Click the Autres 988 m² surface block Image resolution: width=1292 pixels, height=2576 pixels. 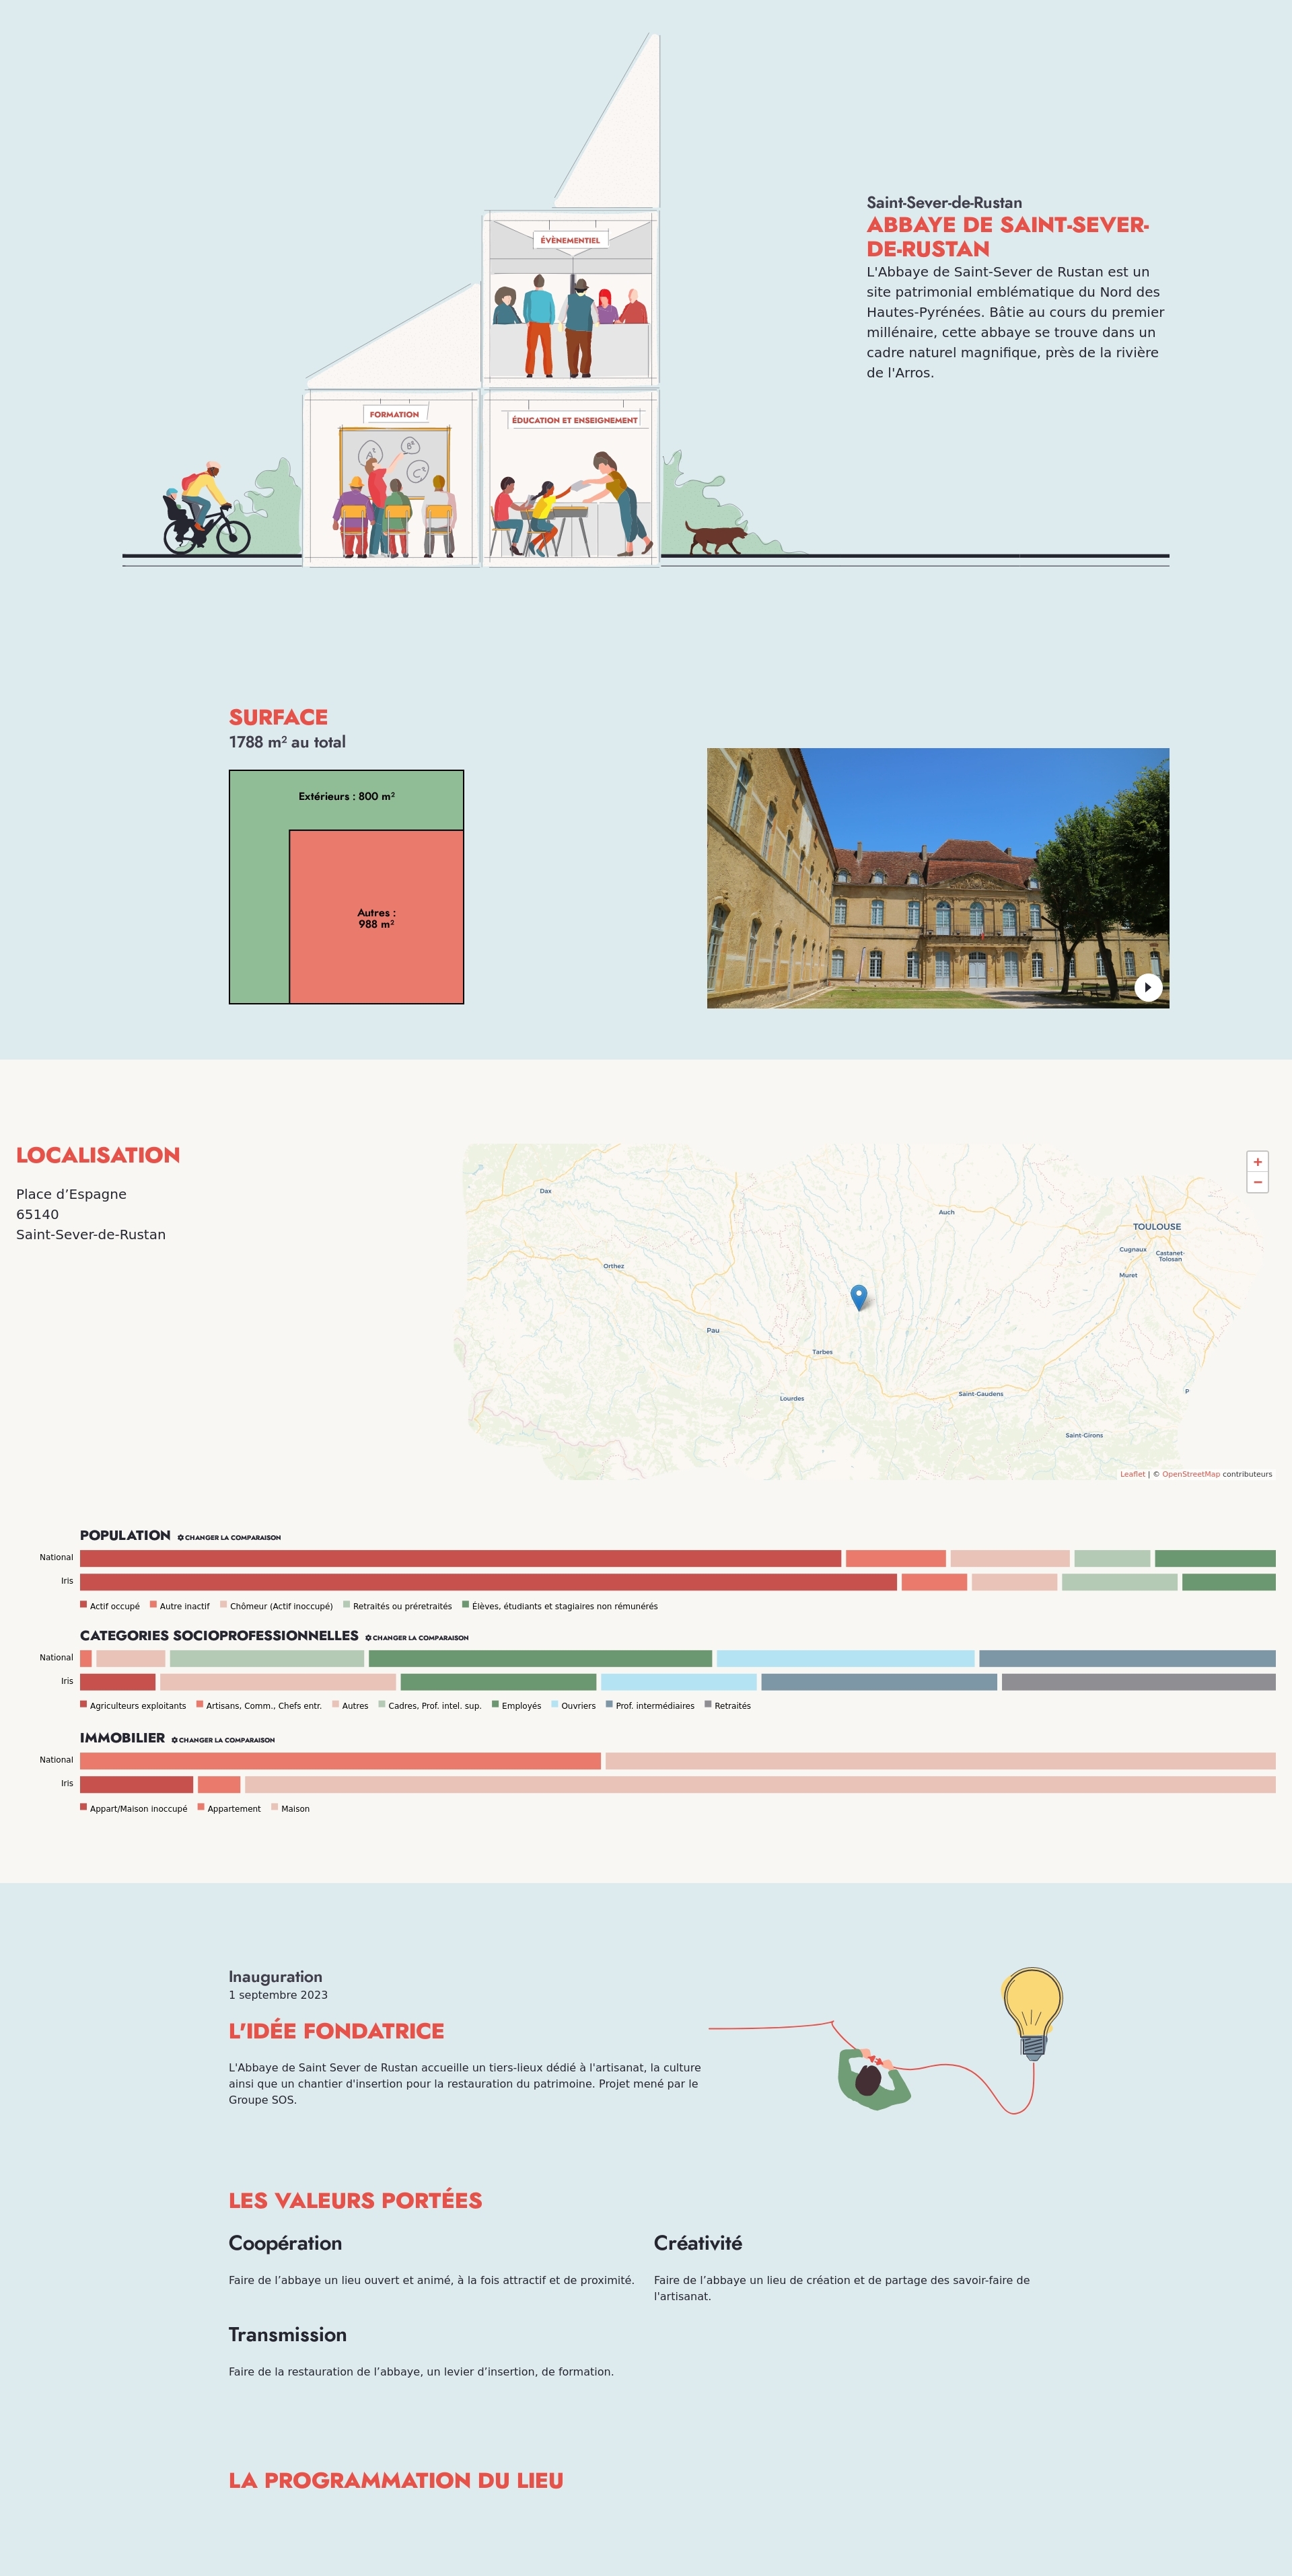pyautogui.click(x=376, y=917)
